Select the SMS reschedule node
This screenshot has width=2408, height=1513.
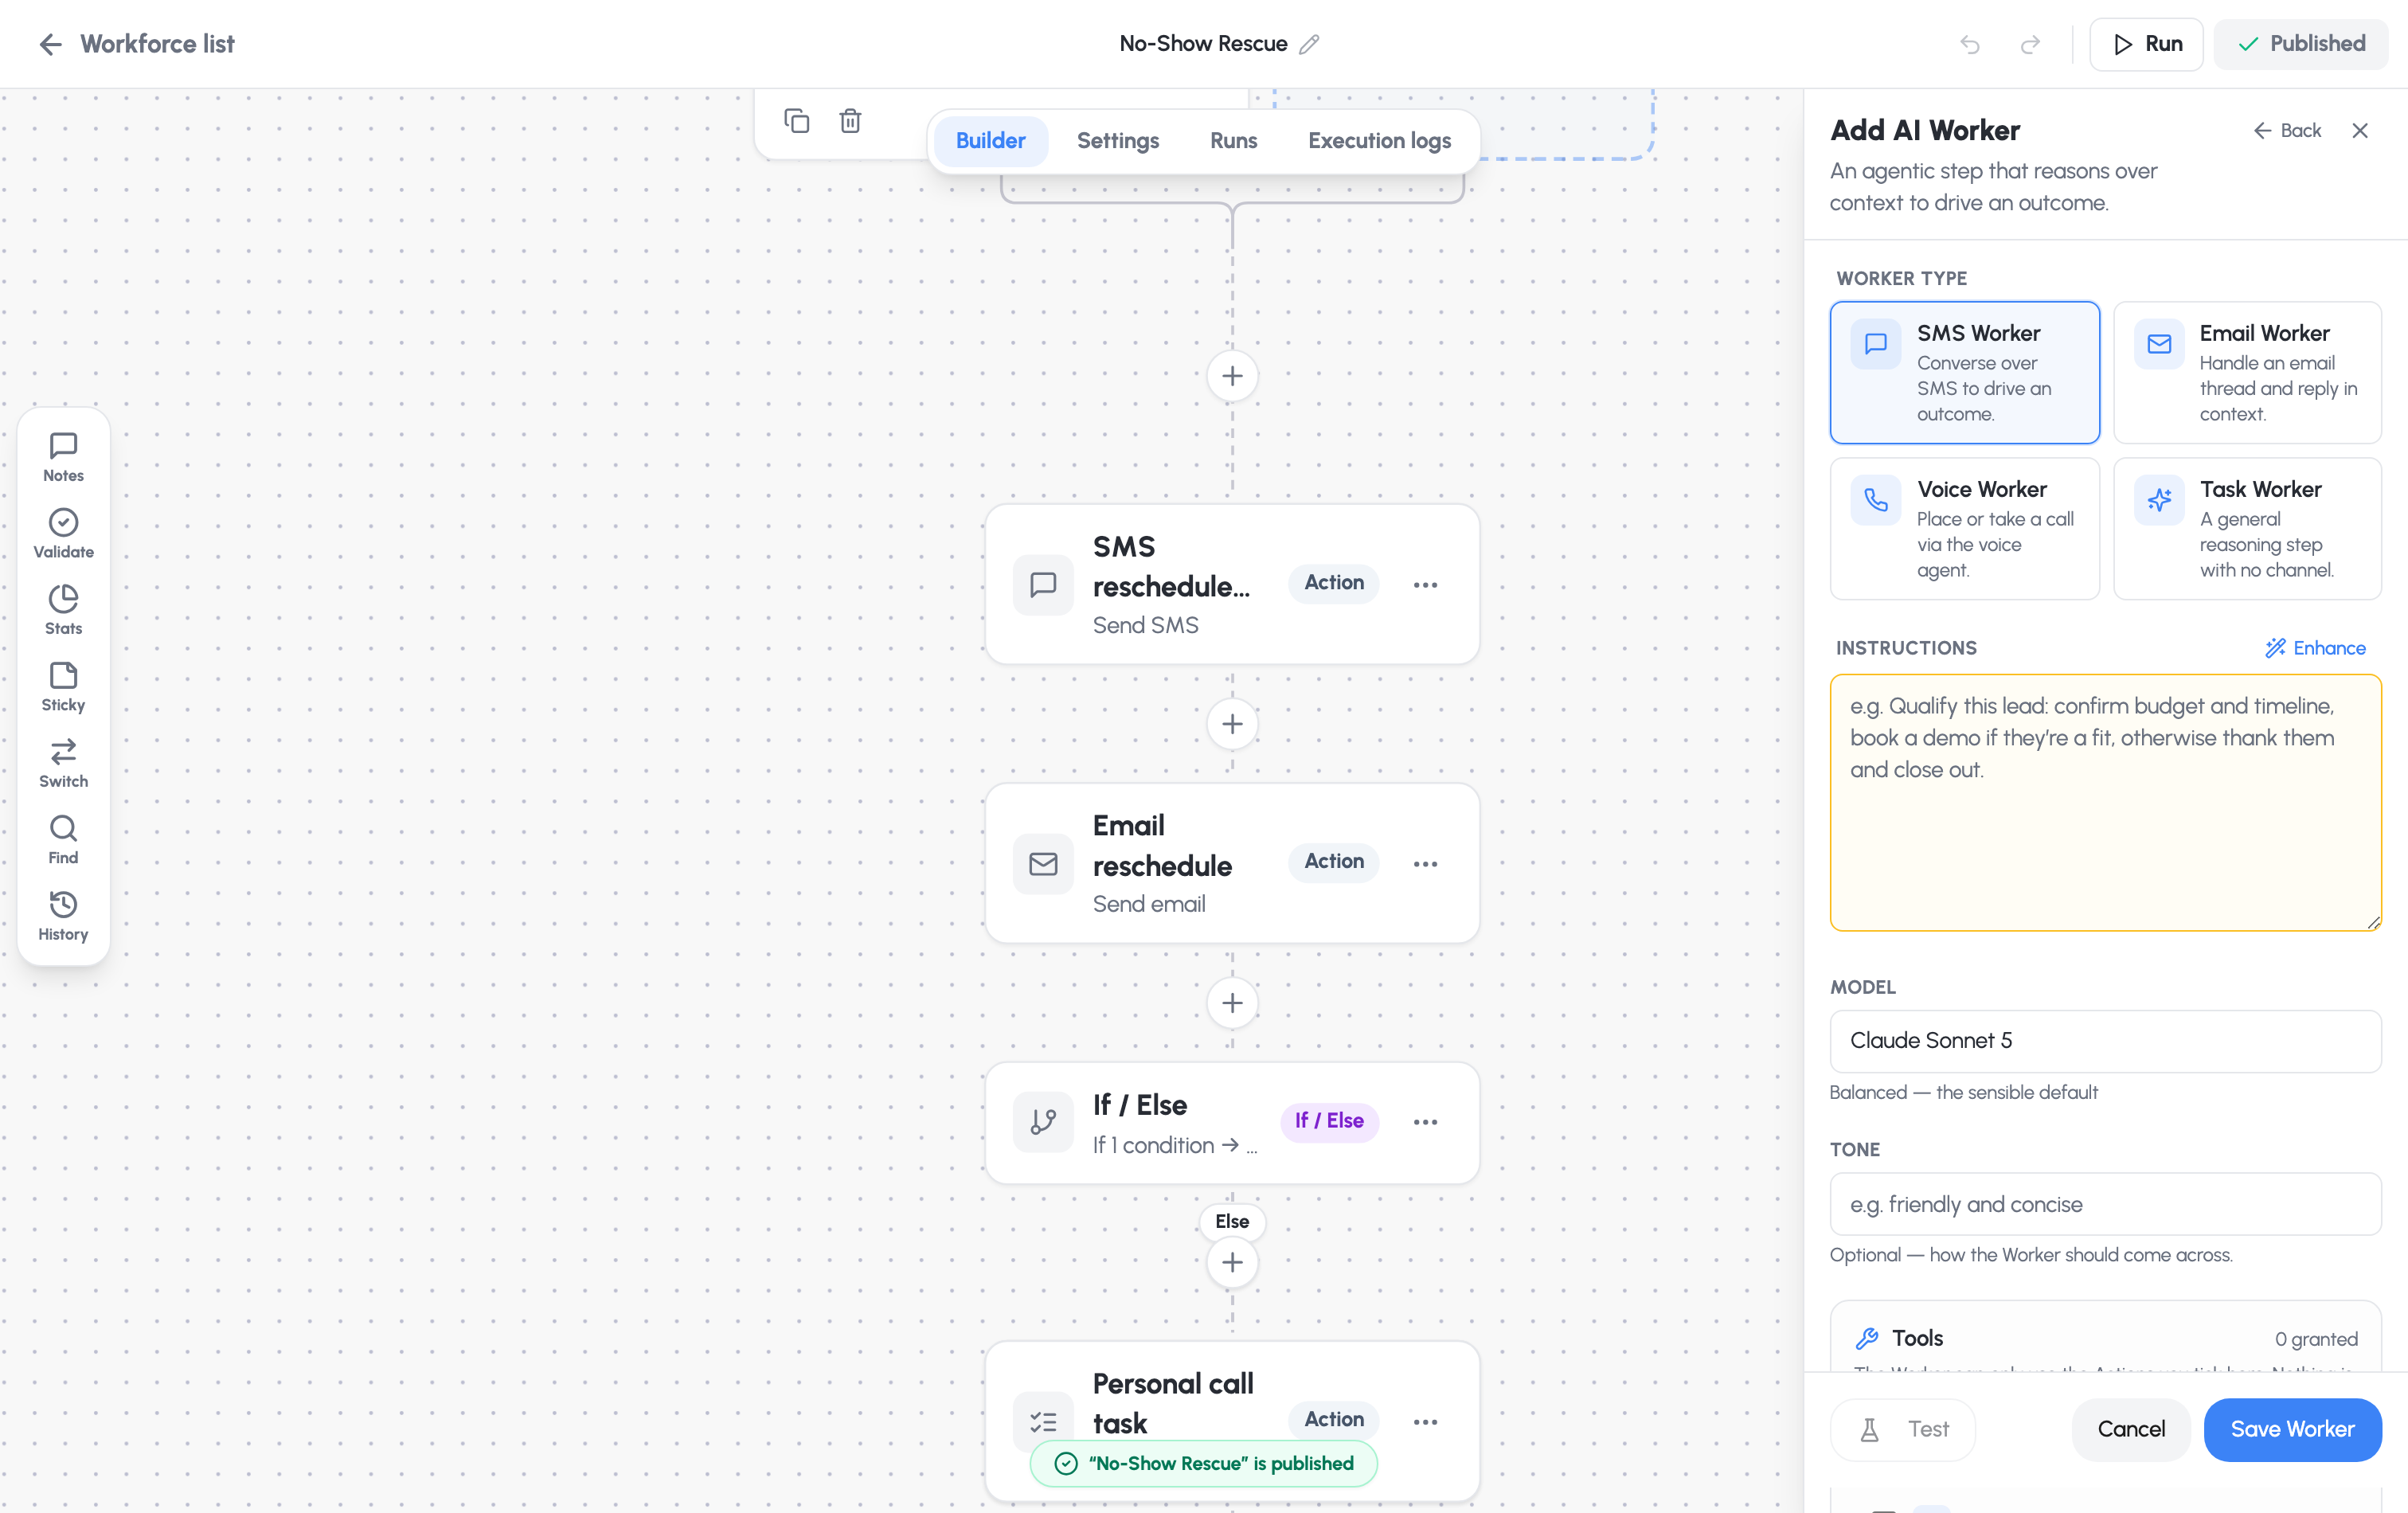1232,584
